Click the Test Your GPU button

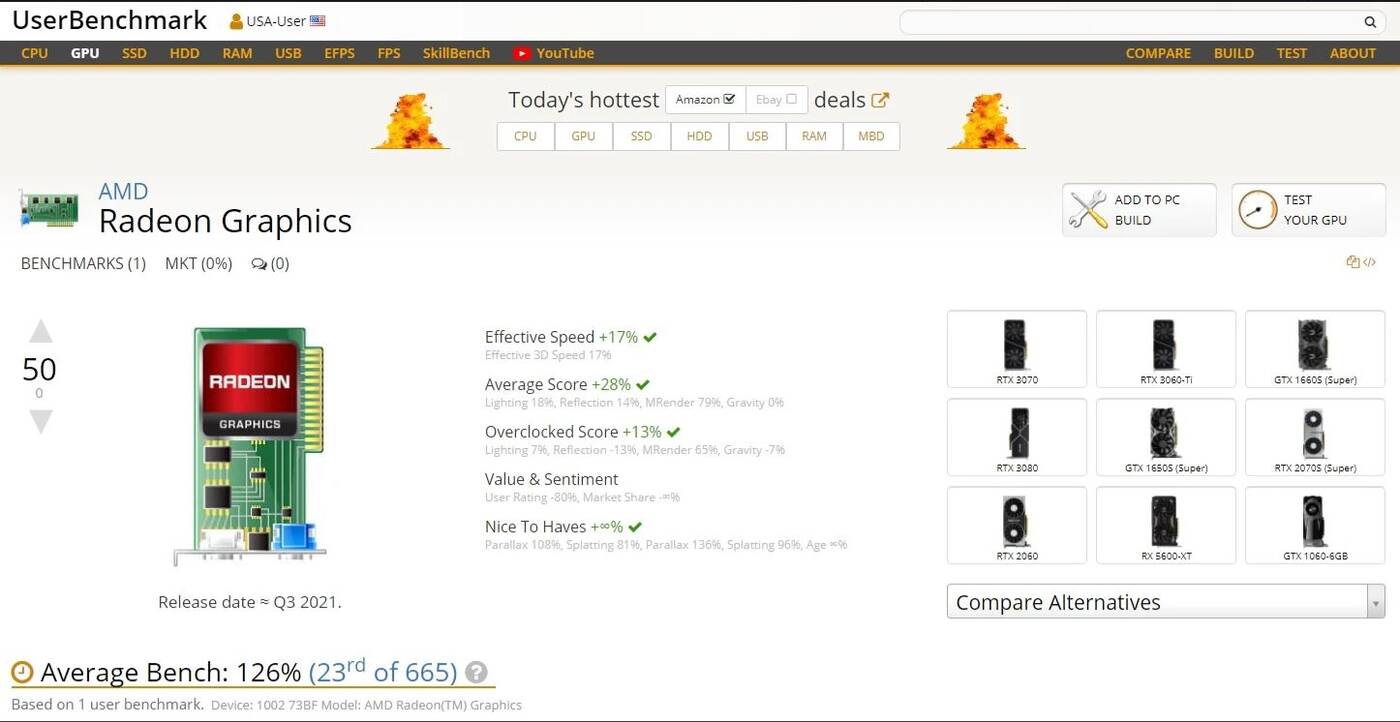tap(1308, 210)
